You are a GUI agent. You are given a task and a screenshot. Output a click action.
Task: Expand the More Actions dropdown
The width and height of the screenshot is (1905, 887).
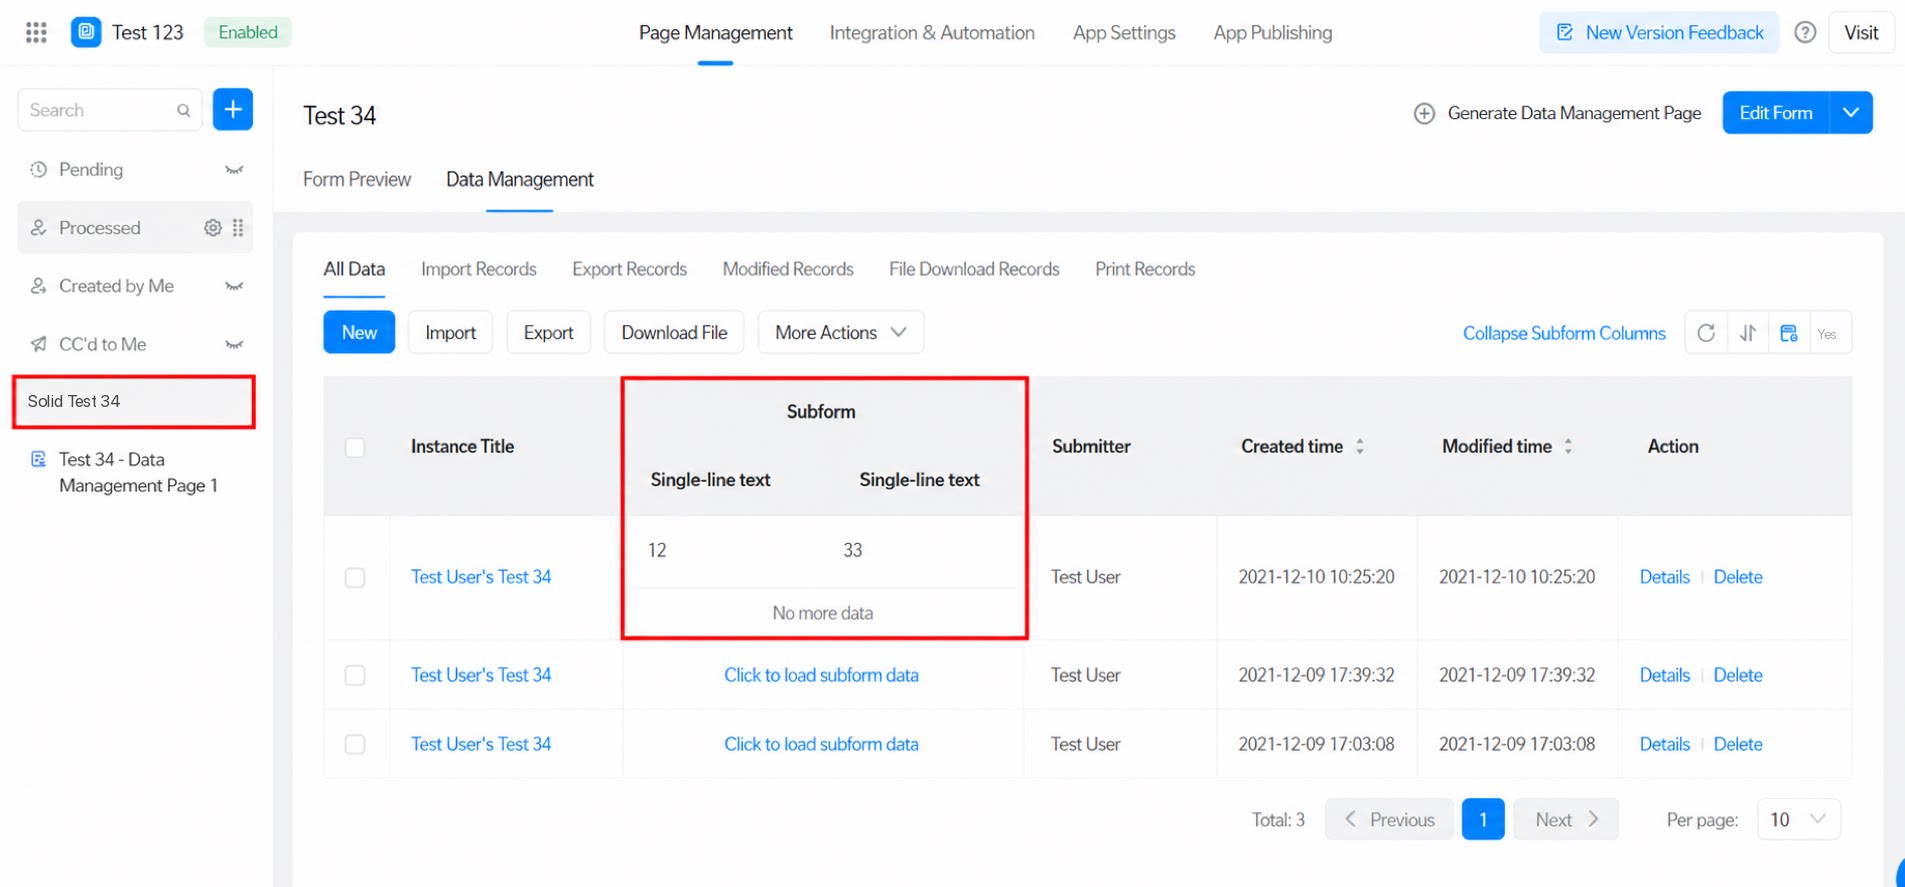pyautogui.click(x=841, y=332)
